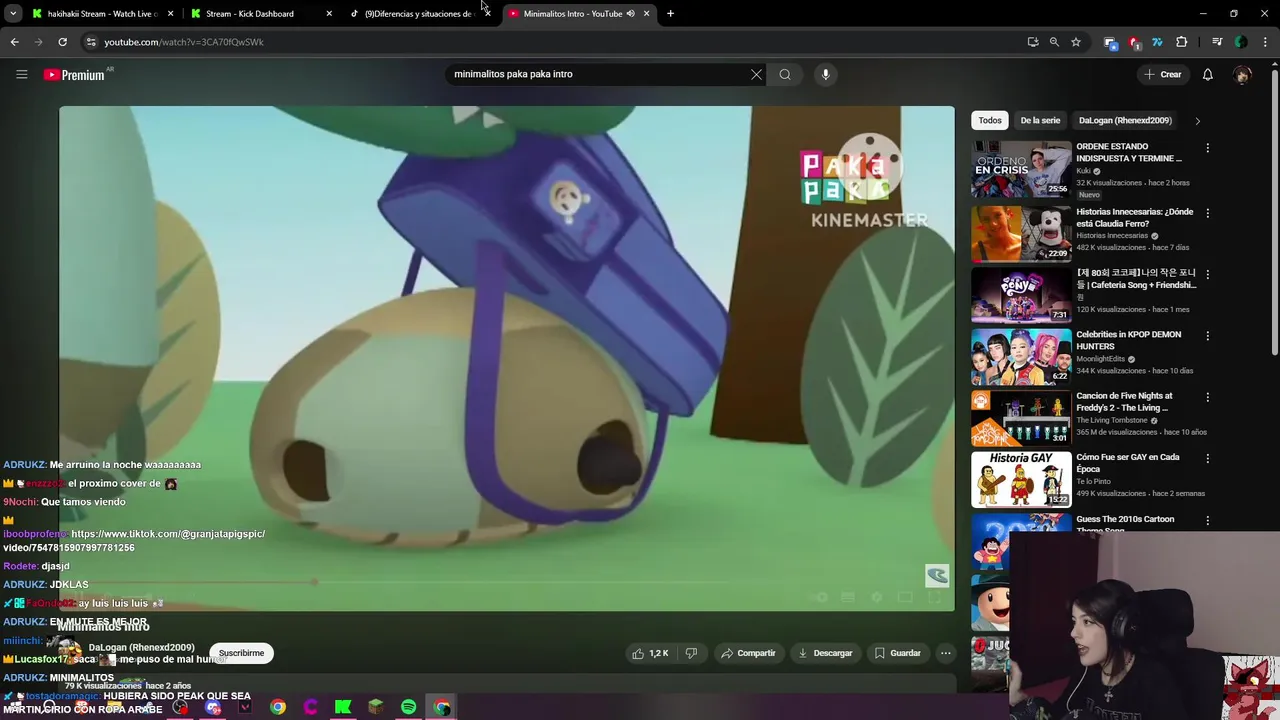Image resolution: width=1280 pixels, height=720 pixels.
Task: Click the YouTube search input field
Action: (x=598, y=74)
